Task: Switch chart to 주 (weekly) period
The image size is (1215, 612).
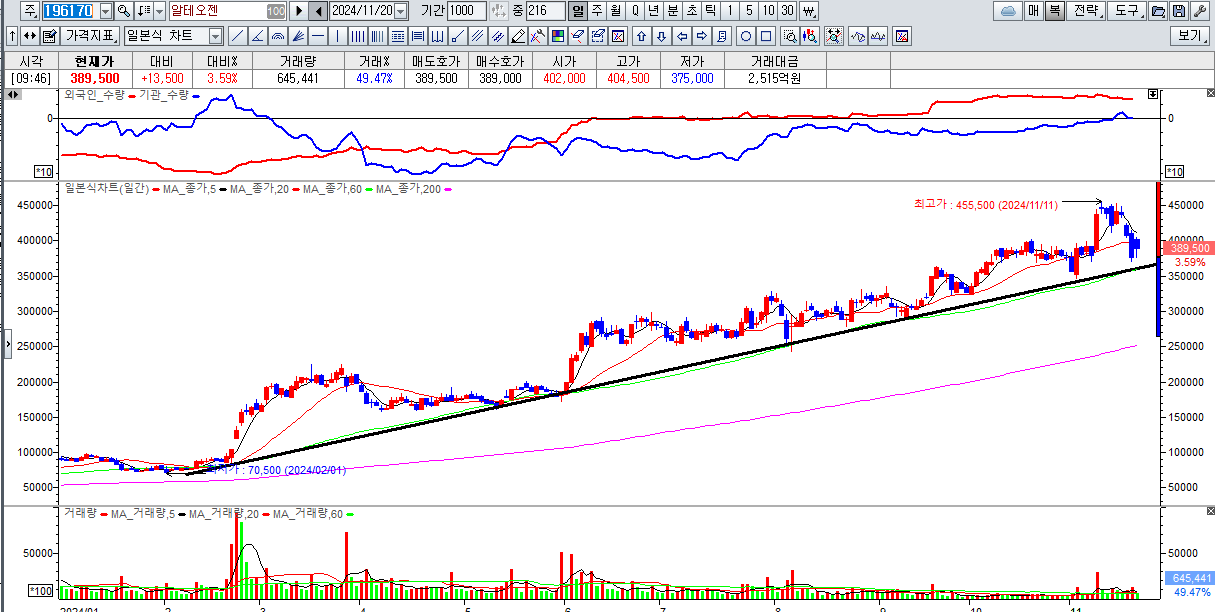Action: click(597, 11)
